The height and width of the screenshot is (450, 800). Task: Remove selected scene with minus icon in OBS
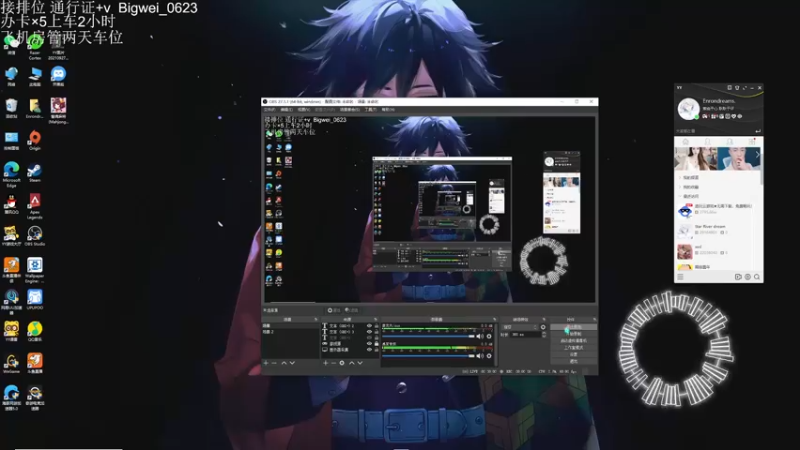(274, 363)
